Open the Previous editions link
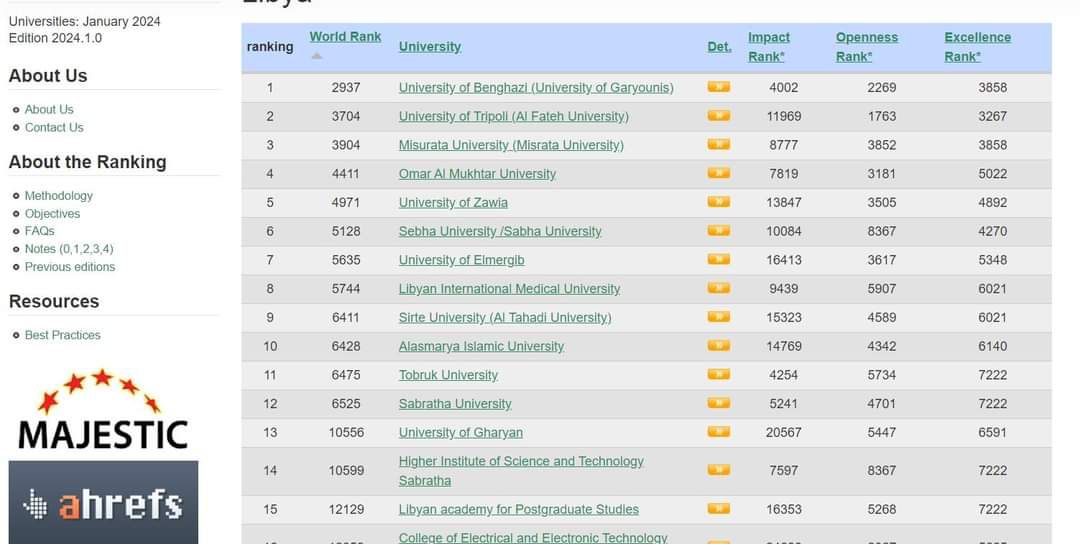This screenshot has height=544, width=1080. [70, 266]
